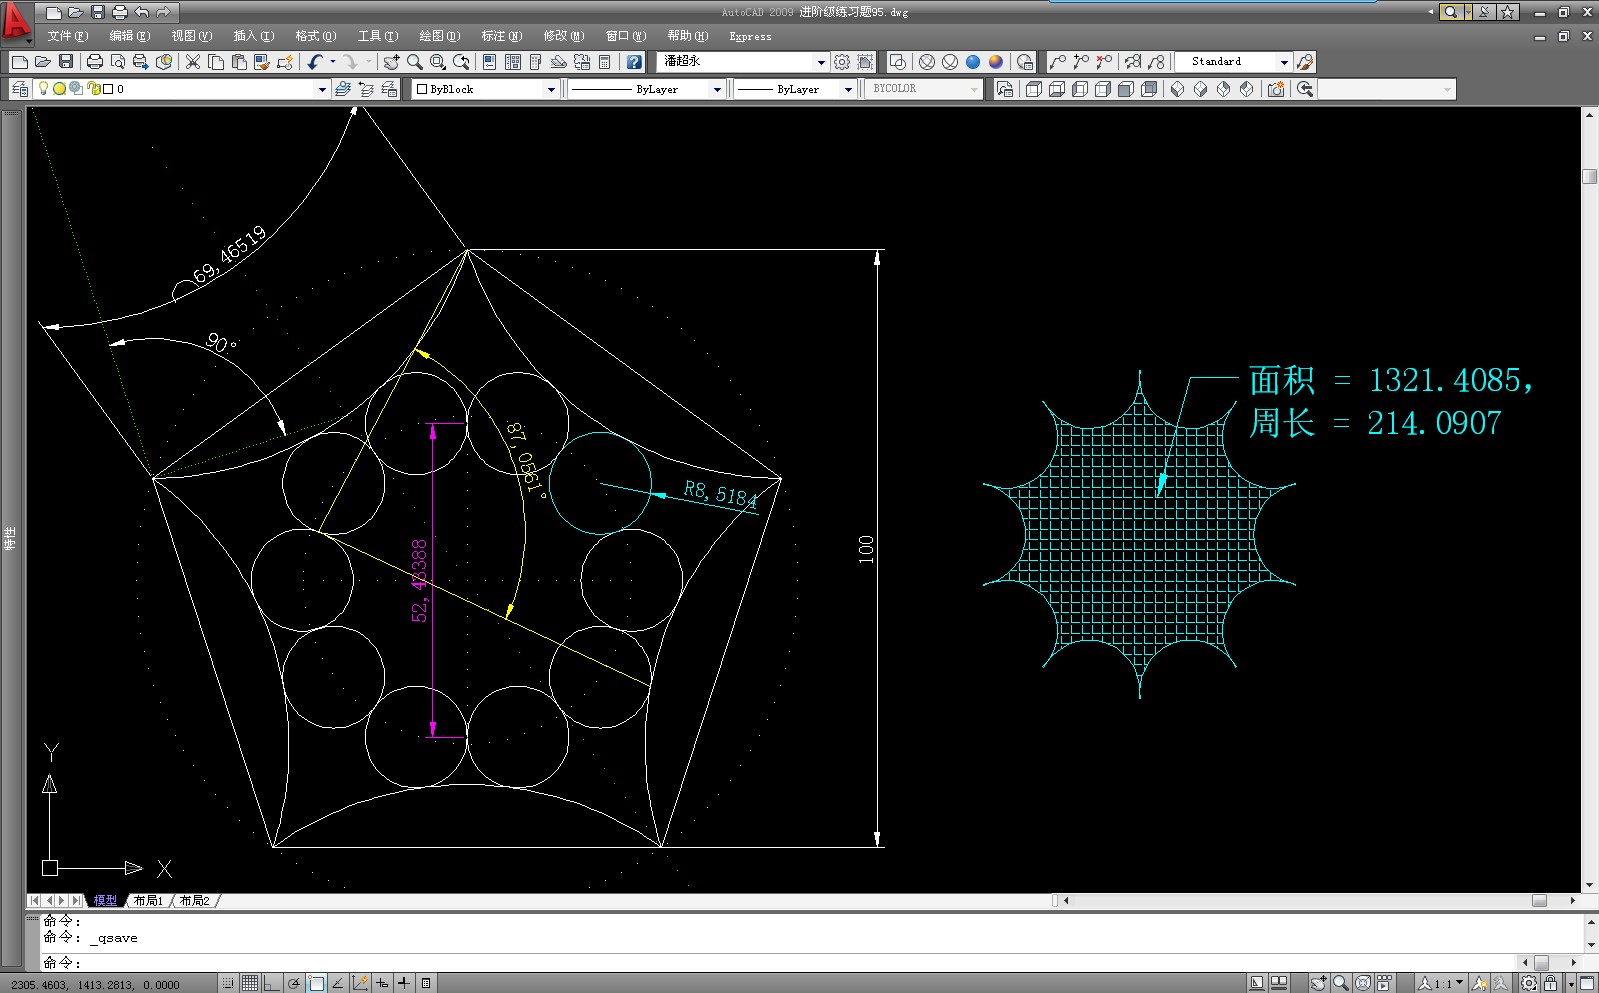Click layer 0 color swatch square

[x=108, y=89]
